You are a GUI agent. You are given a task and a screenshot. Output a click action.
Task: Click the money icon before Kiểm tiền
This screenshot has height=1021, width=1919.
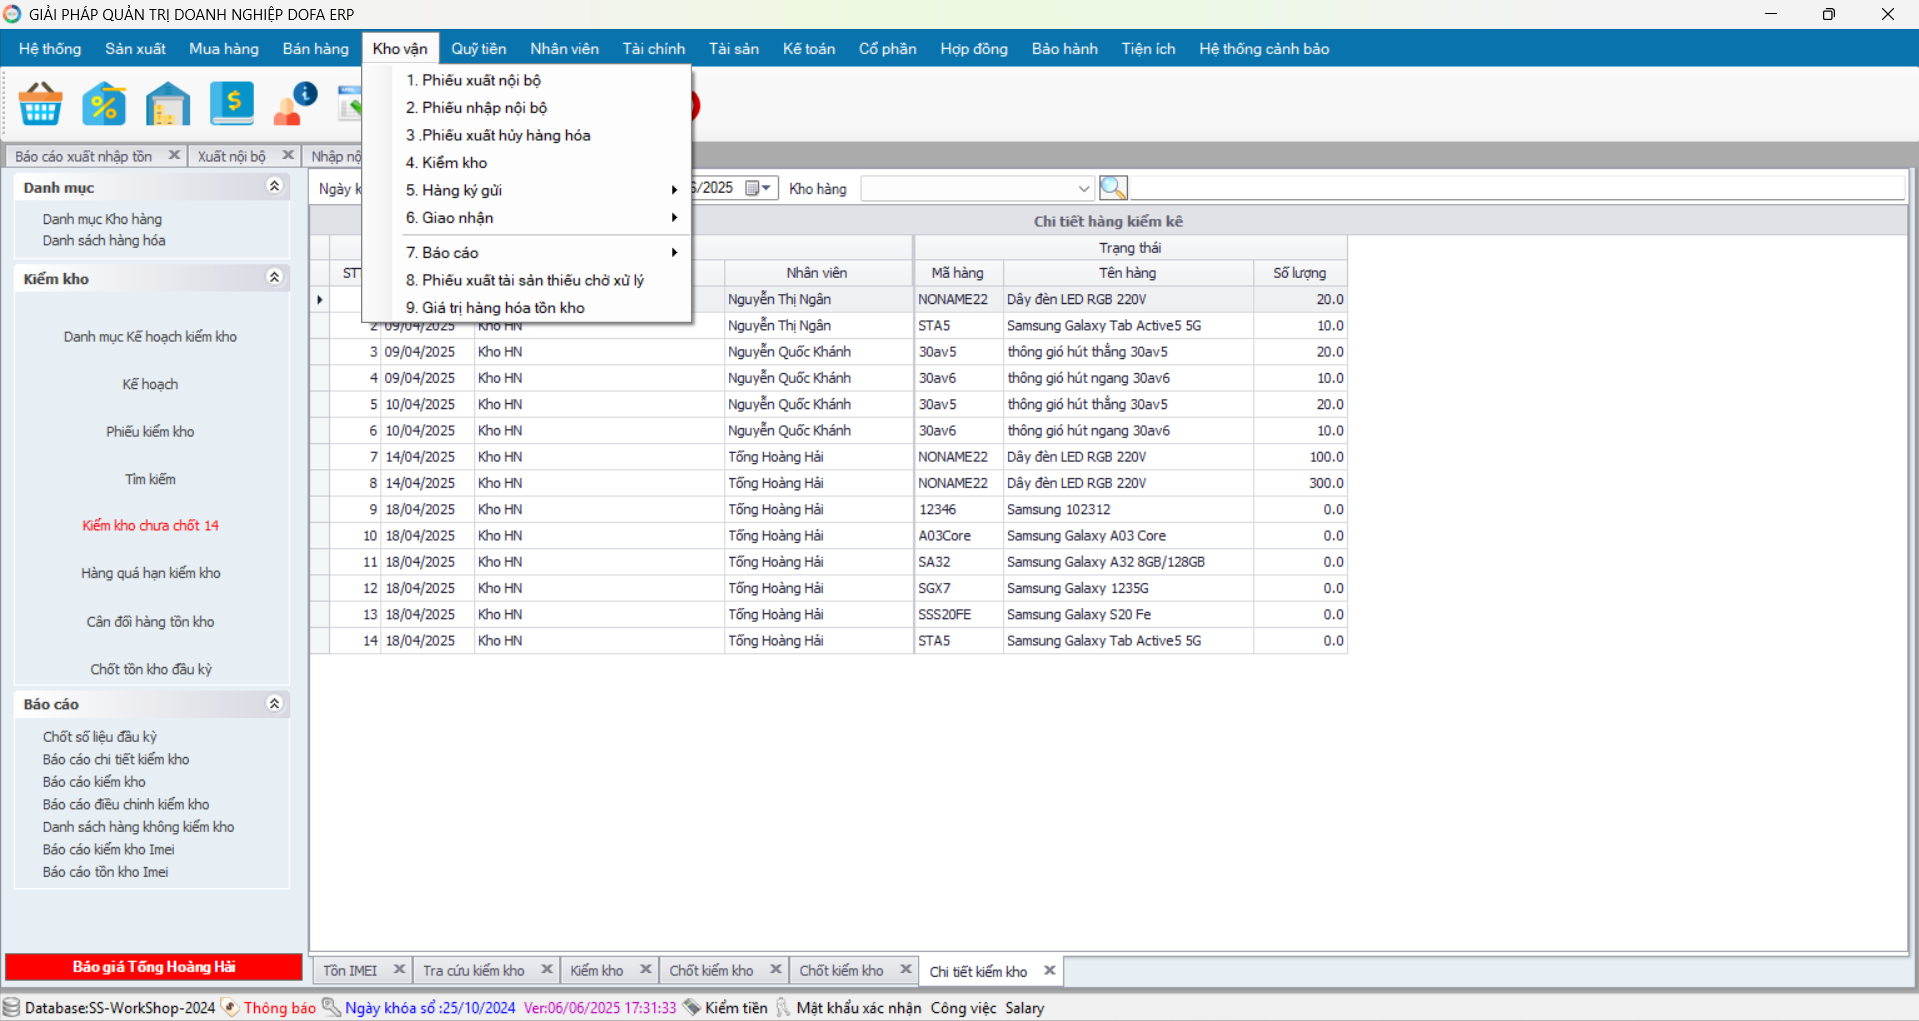[691, 1007]
